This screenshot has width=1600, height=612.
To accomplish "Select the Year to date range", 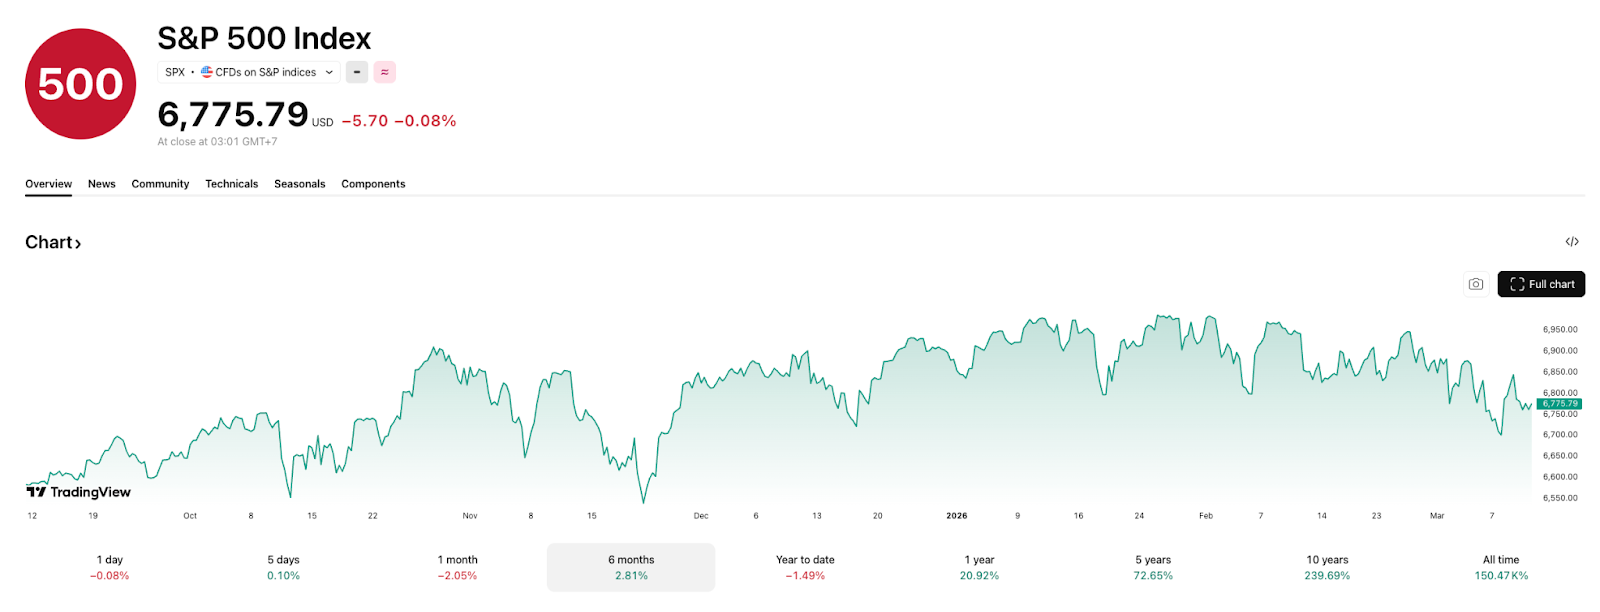I will (805, 567).
